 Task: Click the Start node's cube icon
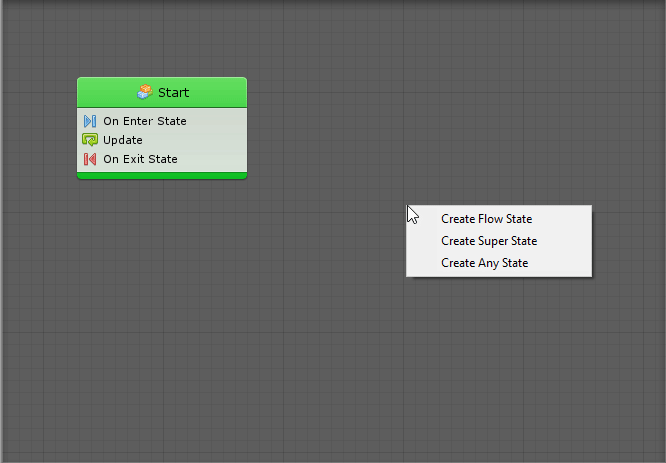[145, 92]
